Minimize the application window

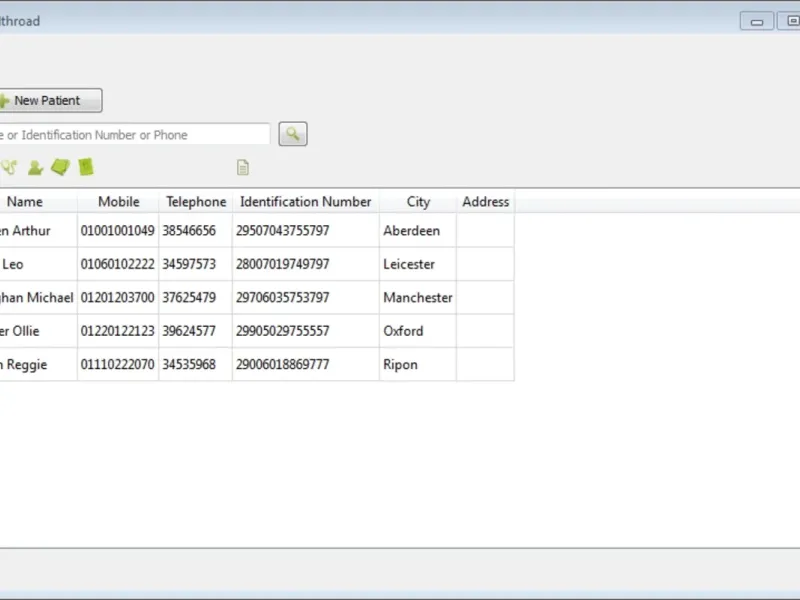click(757, 21)
